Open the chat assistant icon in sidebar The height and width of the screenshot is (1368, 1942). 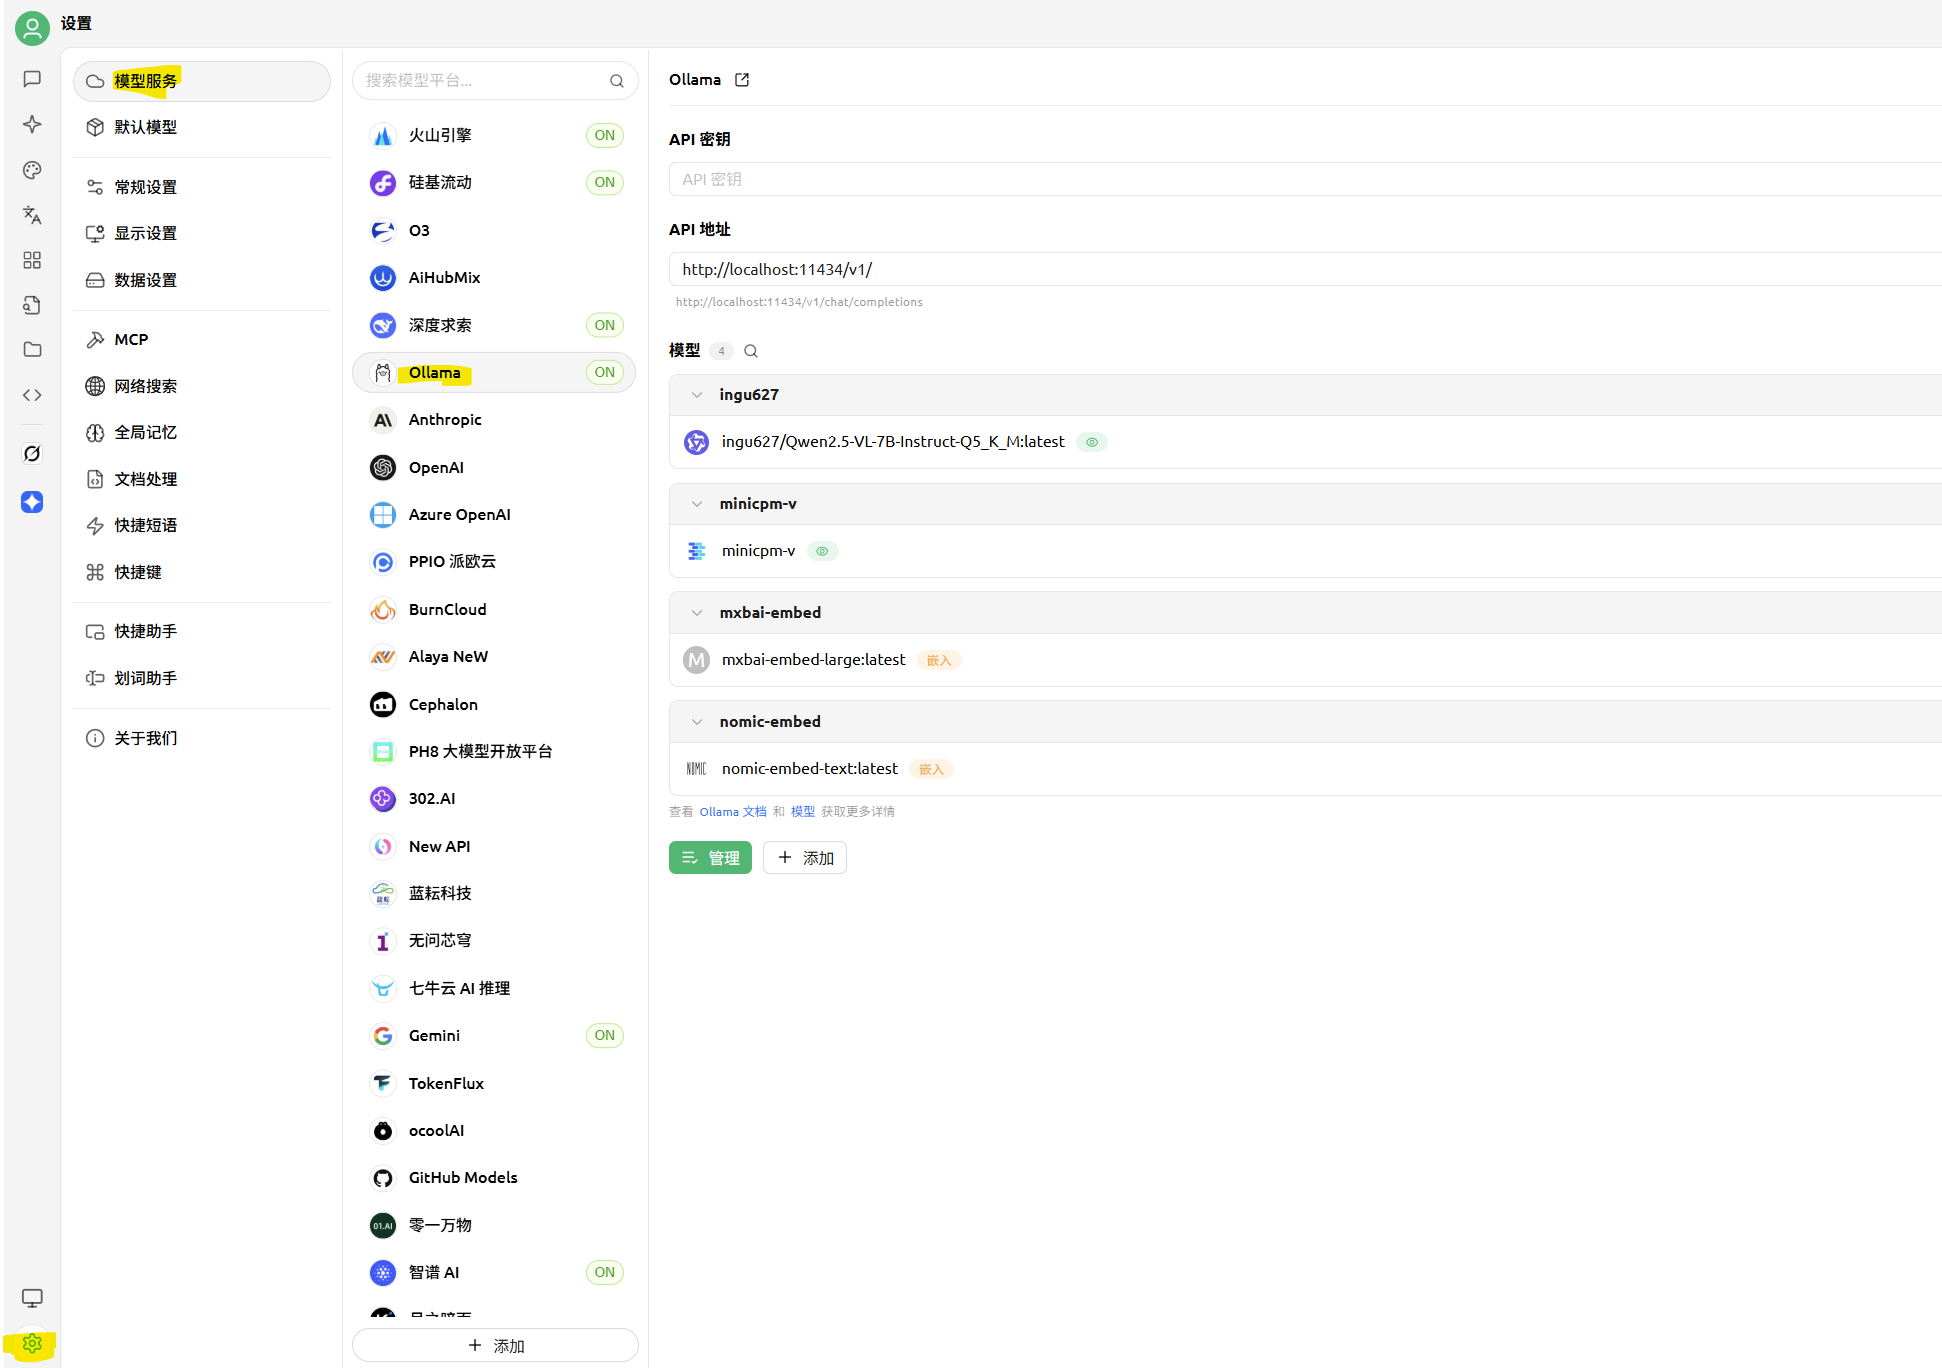tap(32, 79)
